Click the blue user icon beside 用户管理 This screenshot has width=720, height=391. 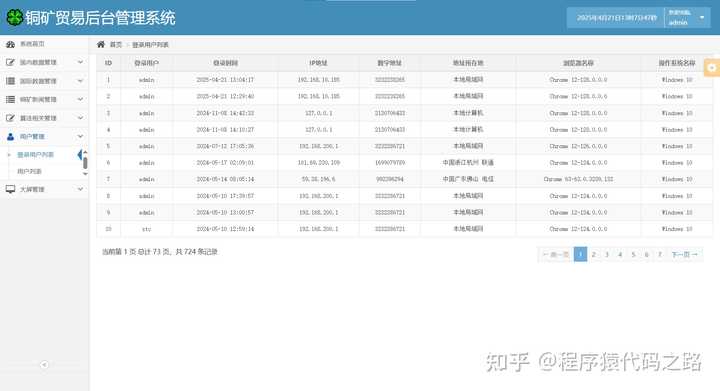(x=10, y=136)
